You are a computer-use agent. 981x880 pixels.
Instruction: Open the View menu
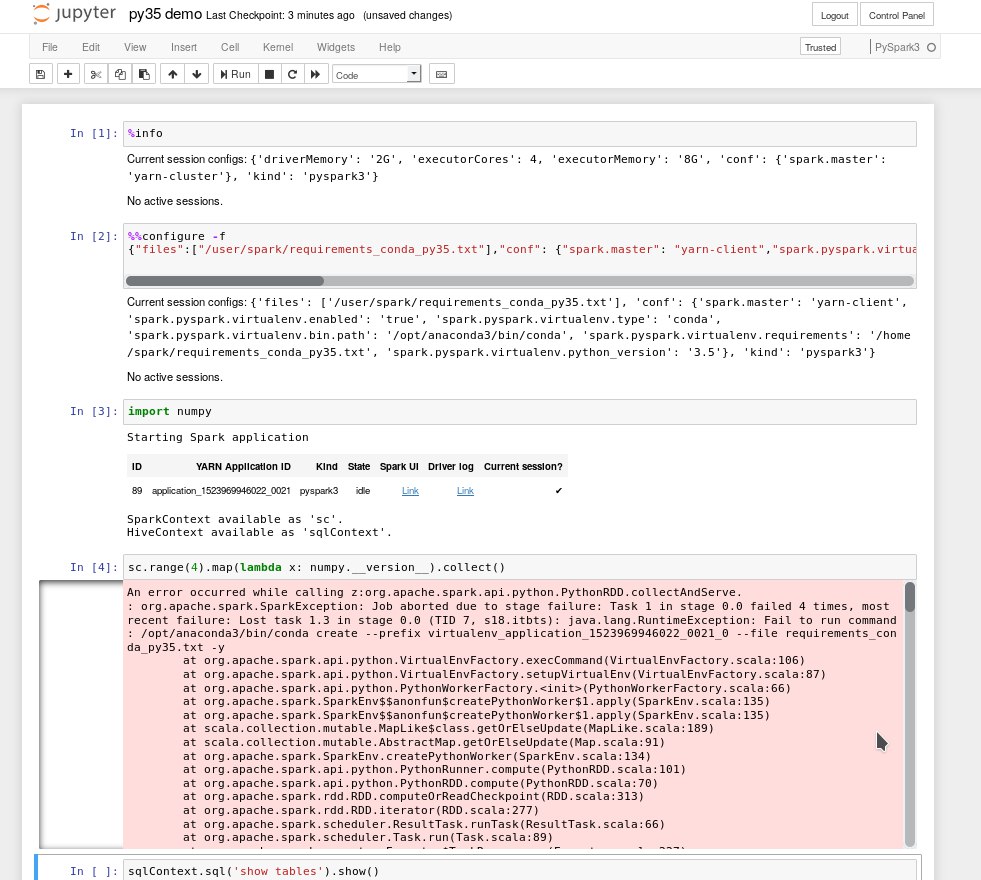coord(135,47)
